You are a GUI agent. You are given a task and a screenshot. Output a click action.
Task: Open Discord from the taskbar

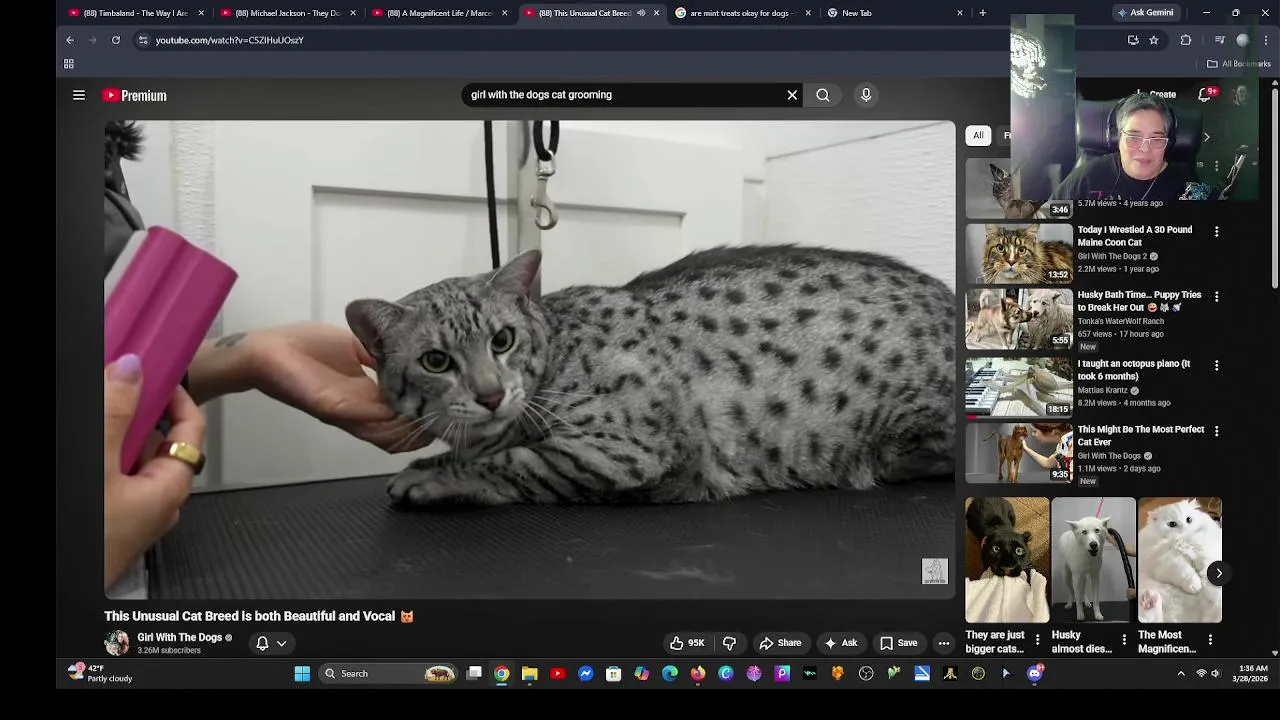(1035, 674)
